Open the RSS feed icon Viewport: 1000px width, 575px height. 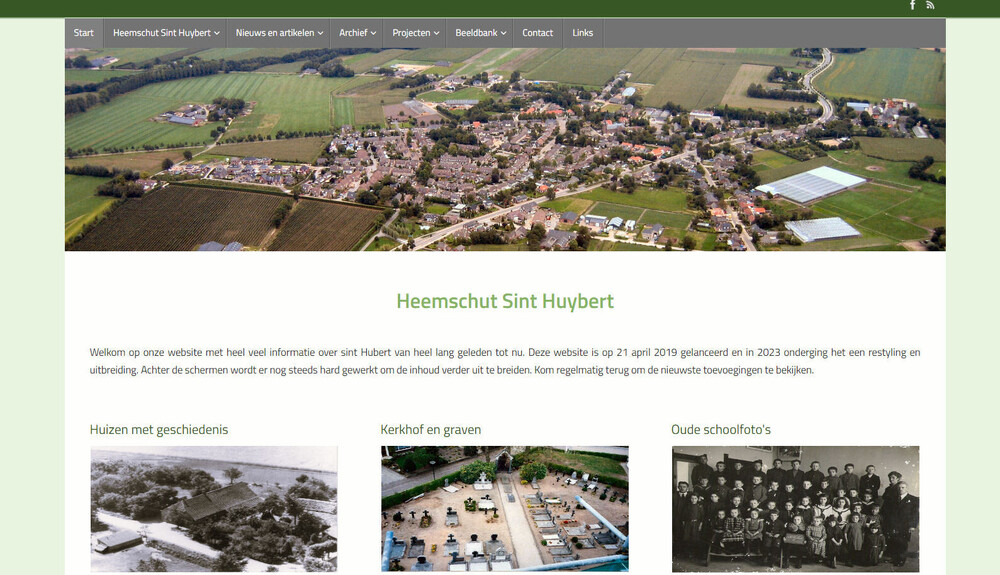click(x=930, y=5)
